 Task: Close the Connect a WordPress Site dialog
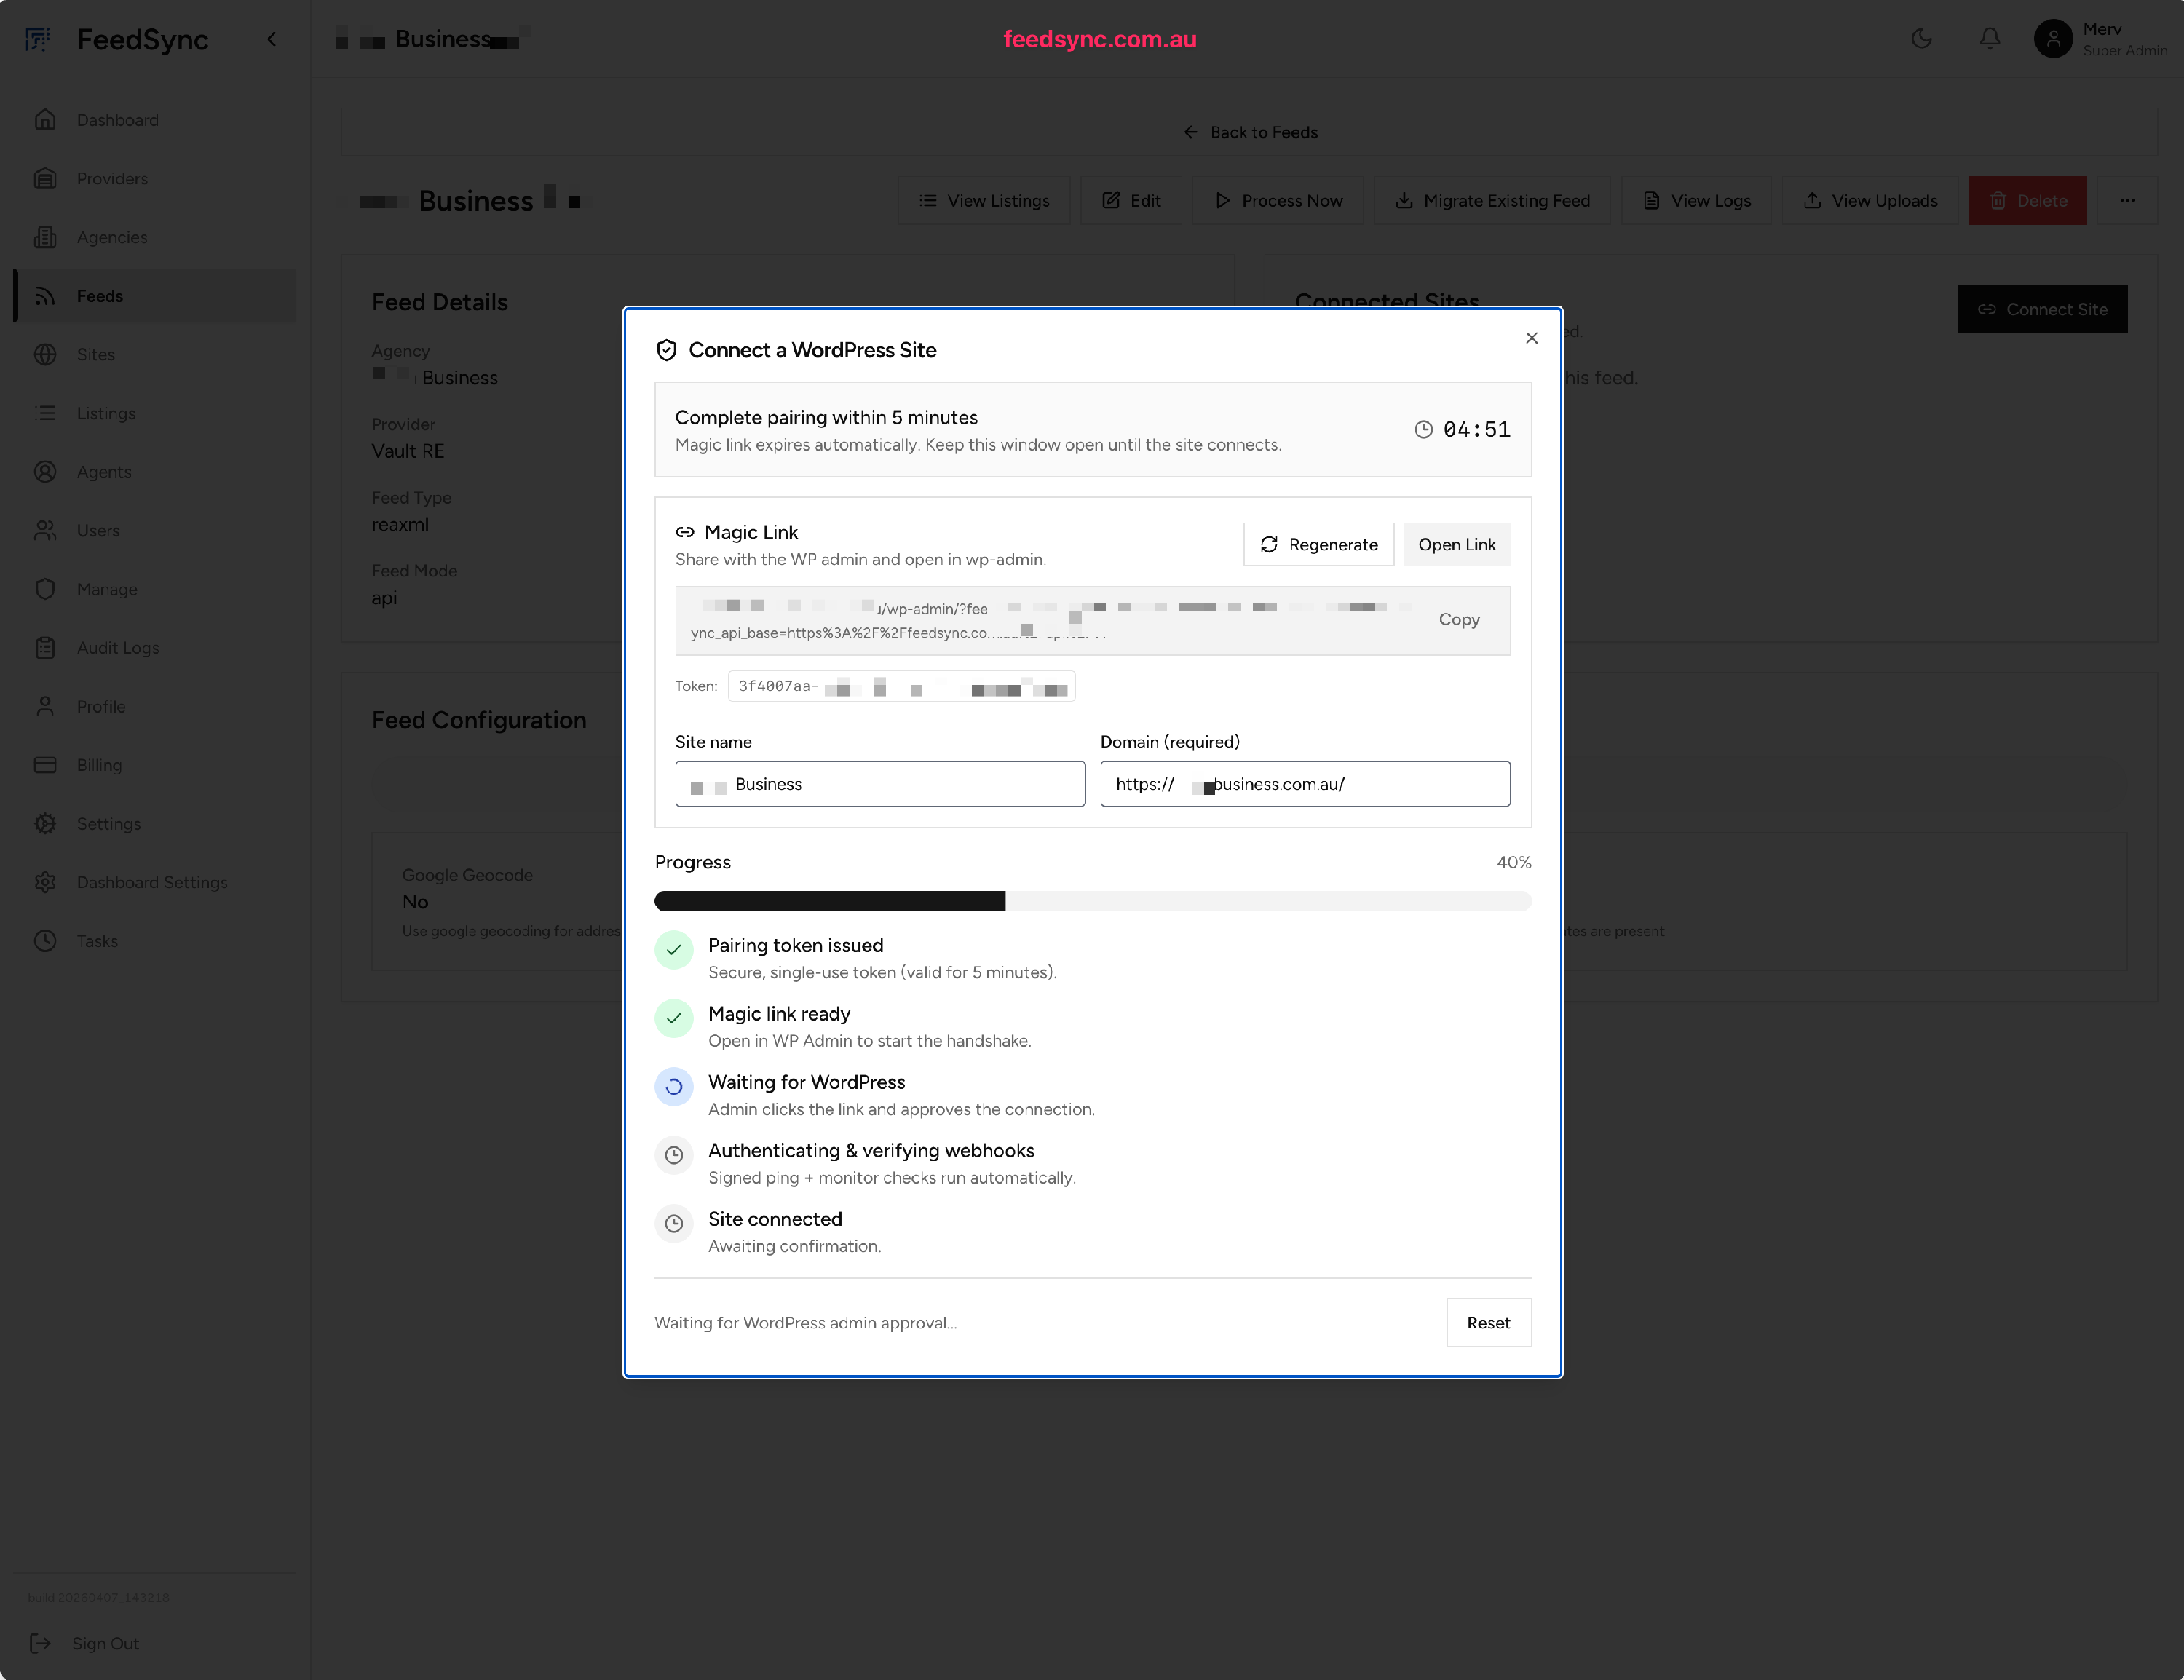coord(1531,338)
